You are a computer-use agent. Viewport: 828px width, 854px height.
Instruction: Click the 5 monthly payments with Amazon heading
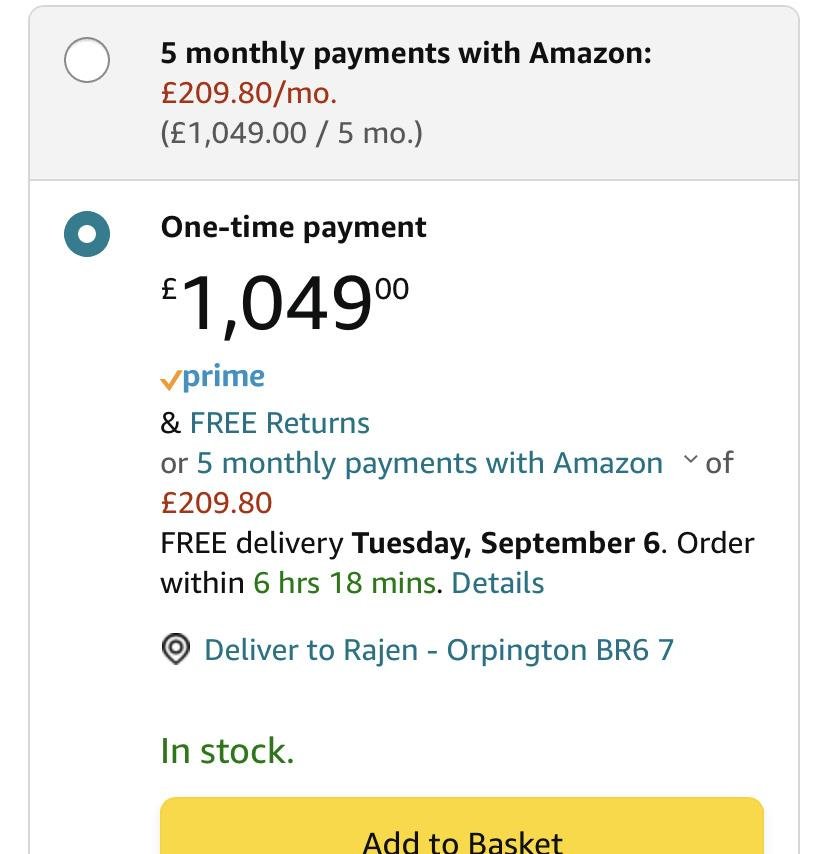click(406, 53)
